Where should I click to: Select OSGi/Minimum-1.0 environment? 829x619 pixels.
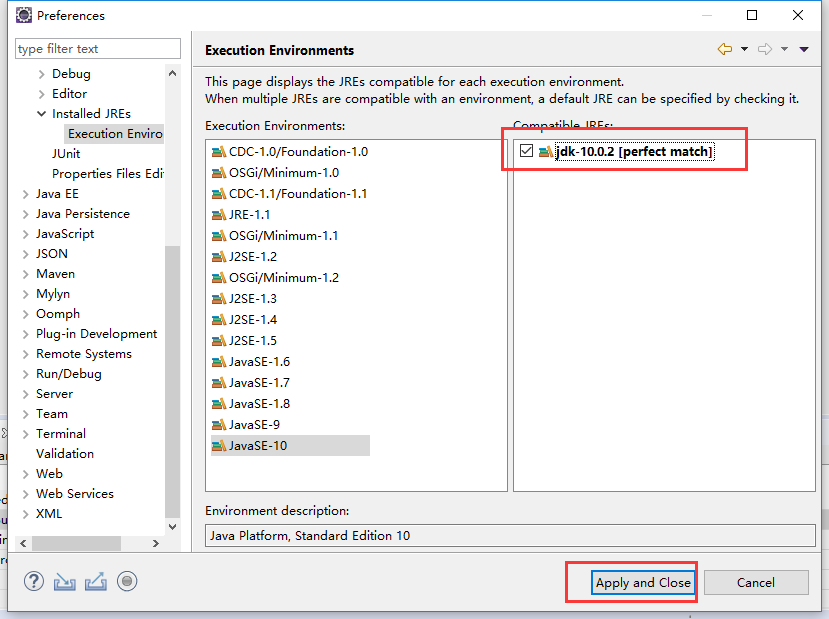275,173
